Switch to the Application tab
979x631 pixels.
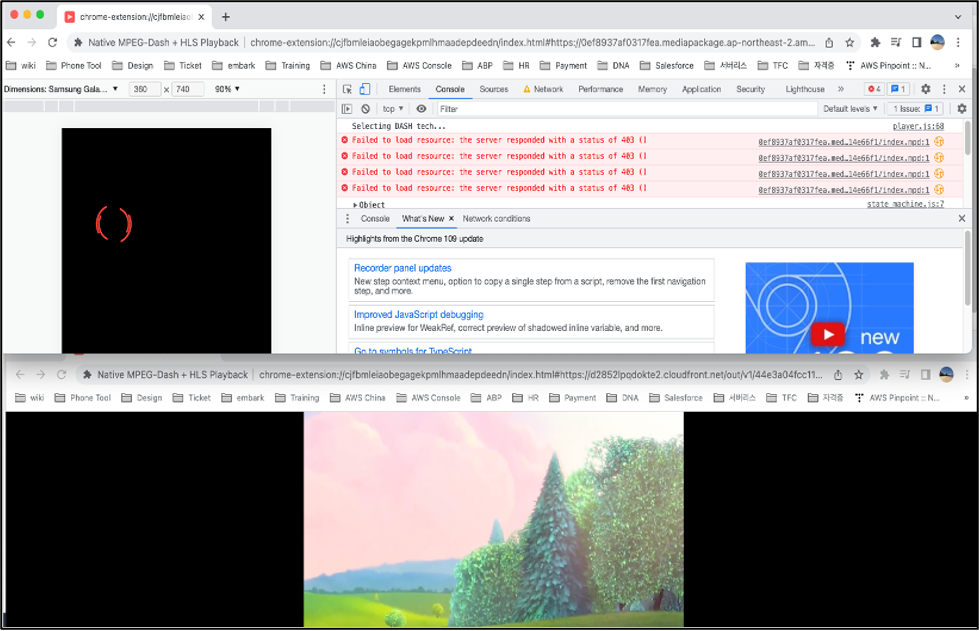point(701,89)
